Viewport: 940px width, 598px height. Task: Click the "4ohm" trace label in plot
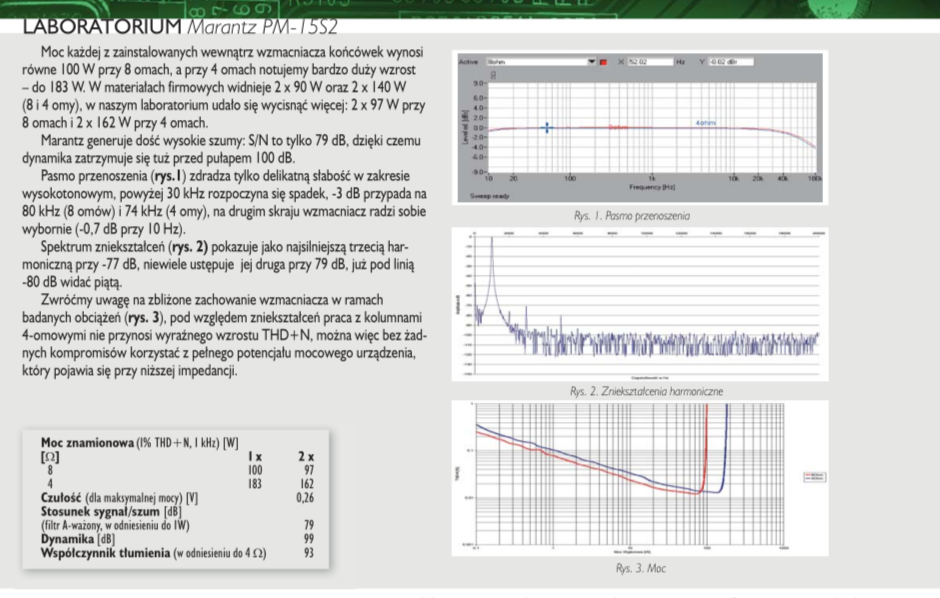[706, 123]
